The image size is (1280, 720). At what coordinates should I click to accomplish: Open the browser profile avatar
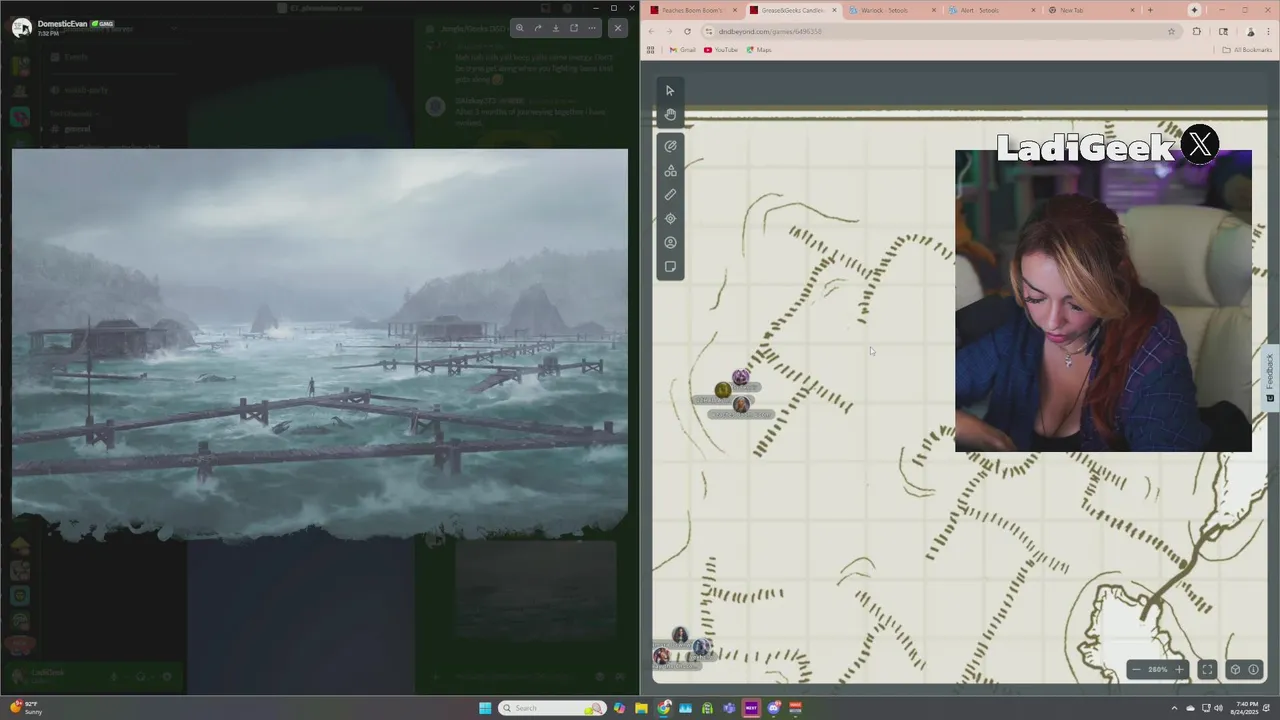(1250, 31)
